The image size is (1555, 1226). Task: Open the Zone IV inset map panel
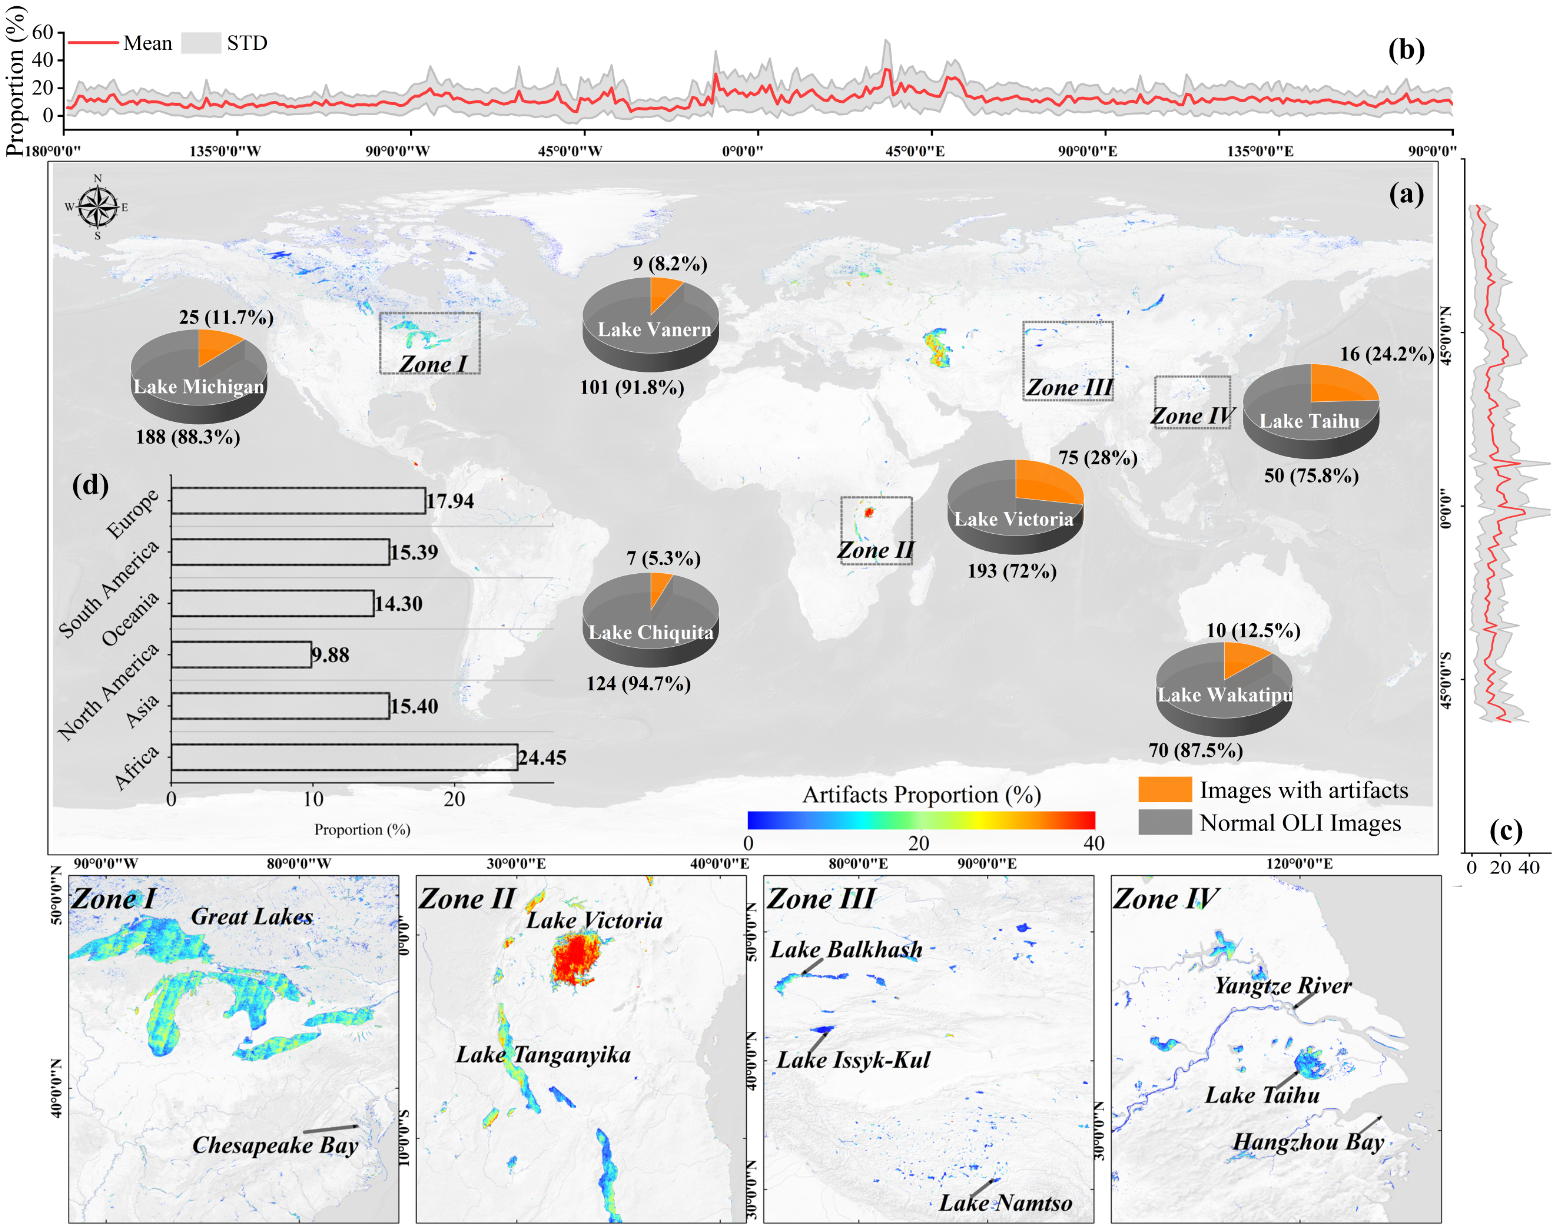(x=1276, y=1049)
